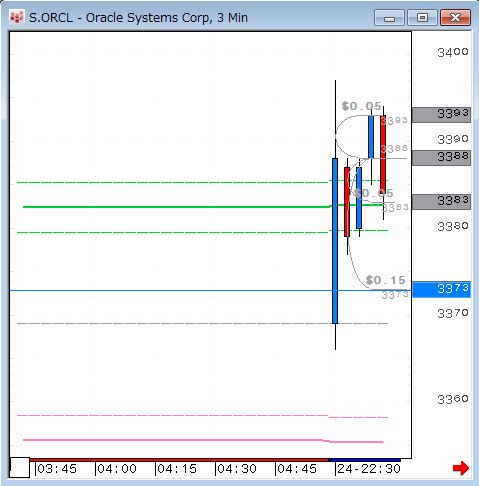Image resolution: width=479 pixels, height=486 pixels.
Task: Click the 04:00 time axis label
Action: pyautogui.click(x=117, y=469)
